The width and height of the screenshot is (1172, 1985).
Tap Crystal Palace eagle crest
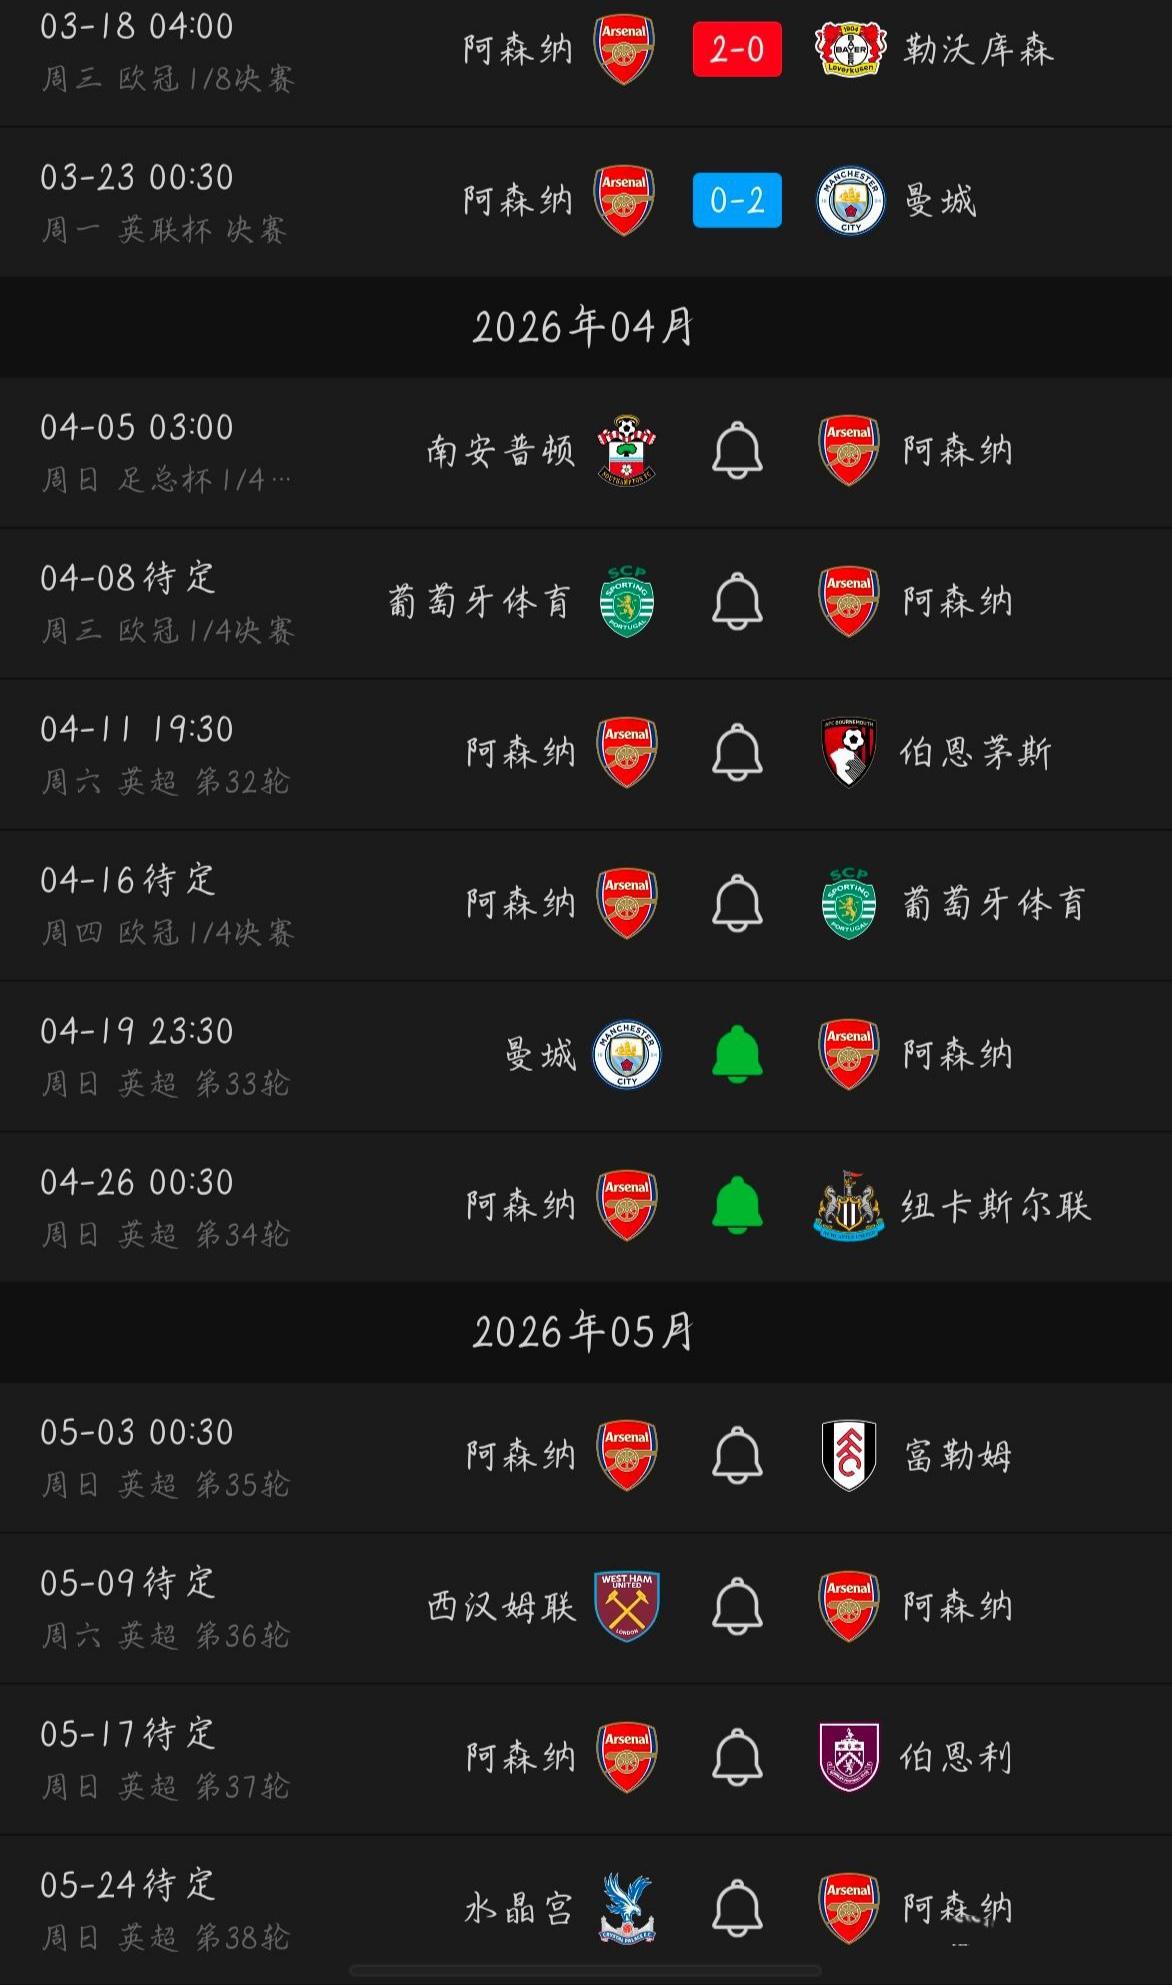tap(627, 1909)
